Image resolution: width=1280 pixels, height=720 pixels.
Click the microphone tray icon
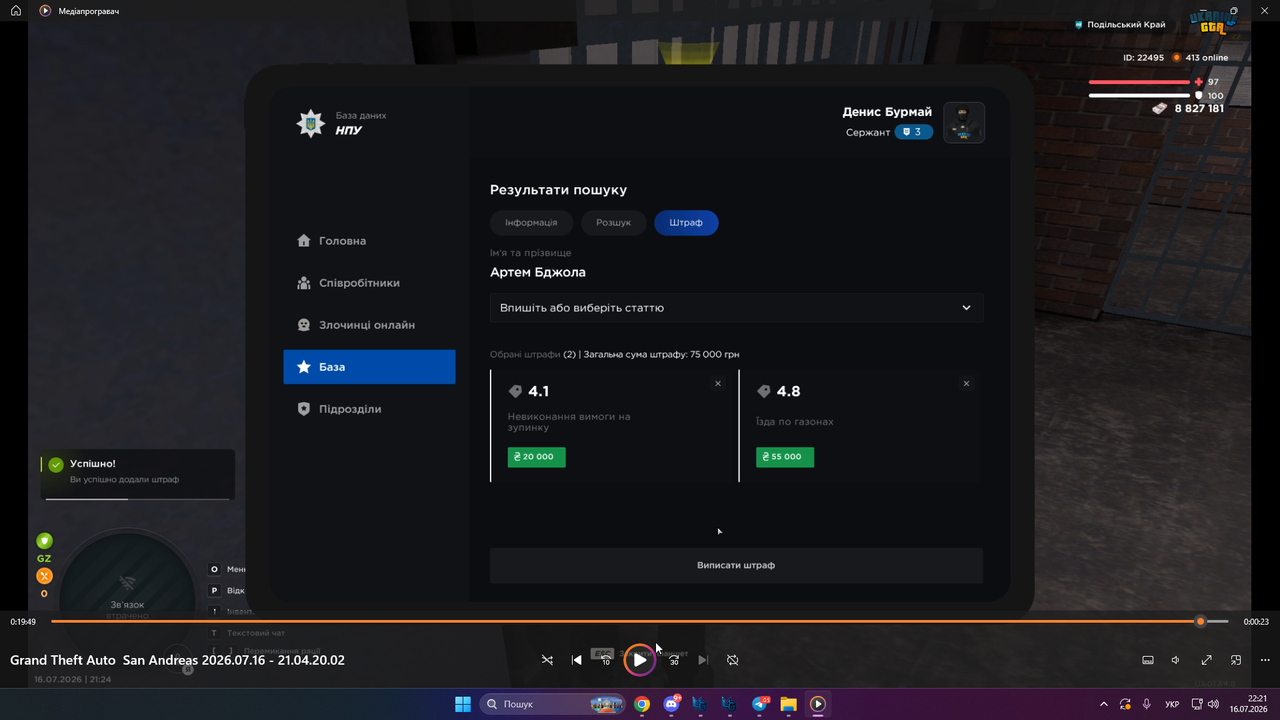[1147, 704]
